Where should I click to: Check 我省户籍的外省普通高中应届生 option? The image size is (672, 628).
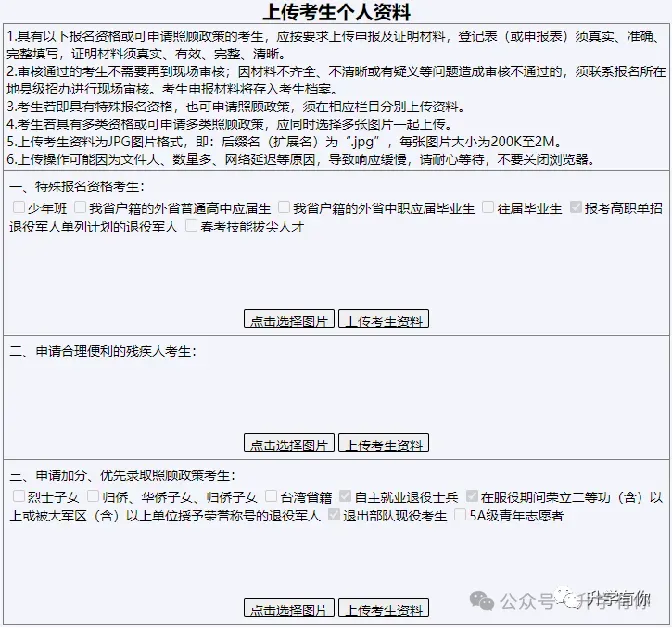80,207
